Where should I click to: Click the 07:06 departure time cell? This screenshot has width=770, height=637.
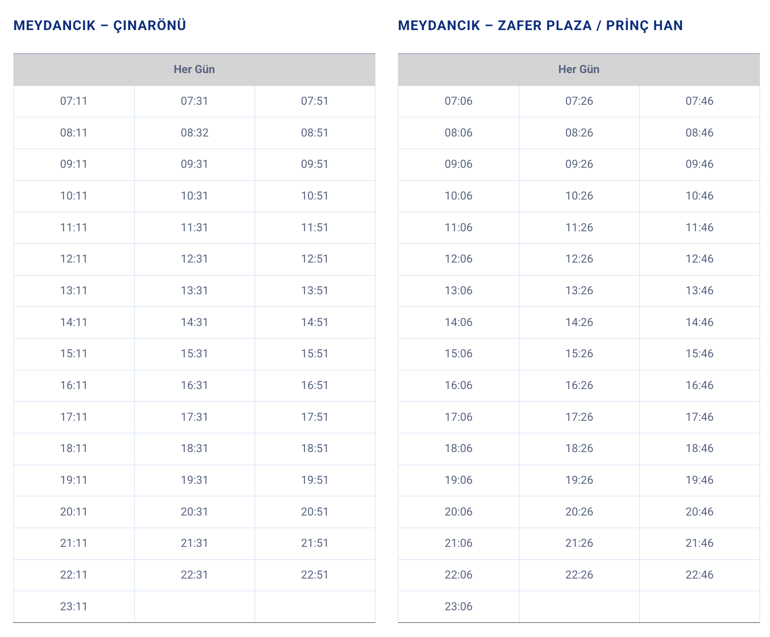click(x=458, y=101)
